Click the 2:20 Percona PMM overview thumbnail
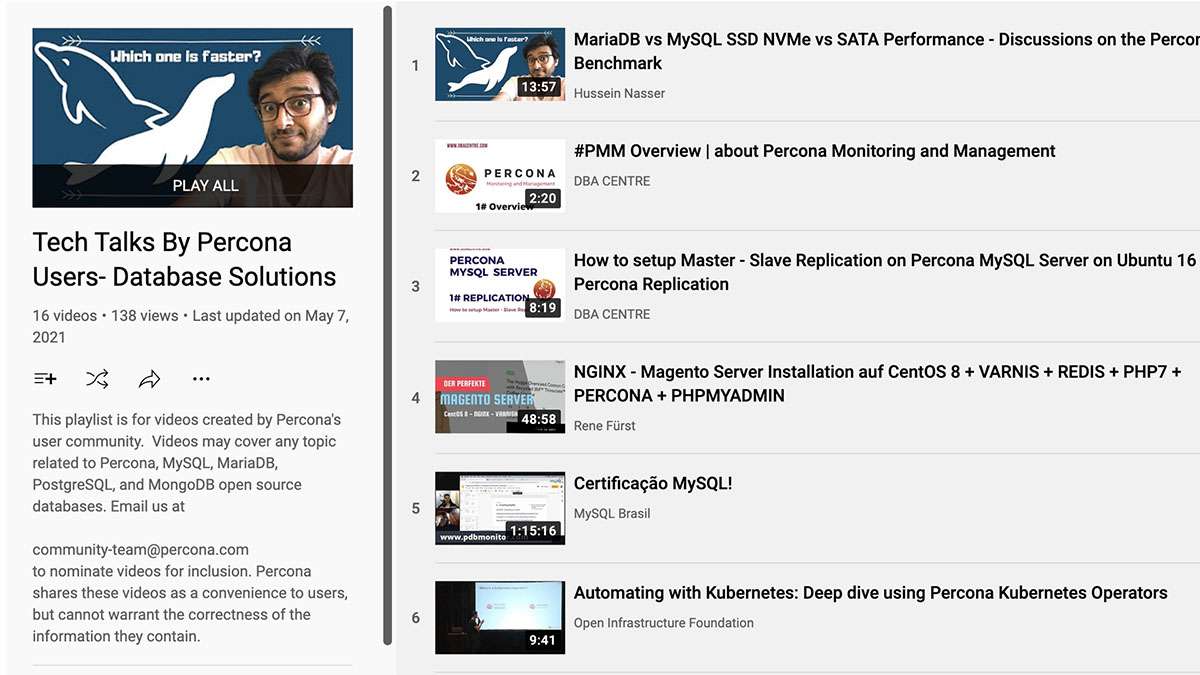 click(500, 176)
